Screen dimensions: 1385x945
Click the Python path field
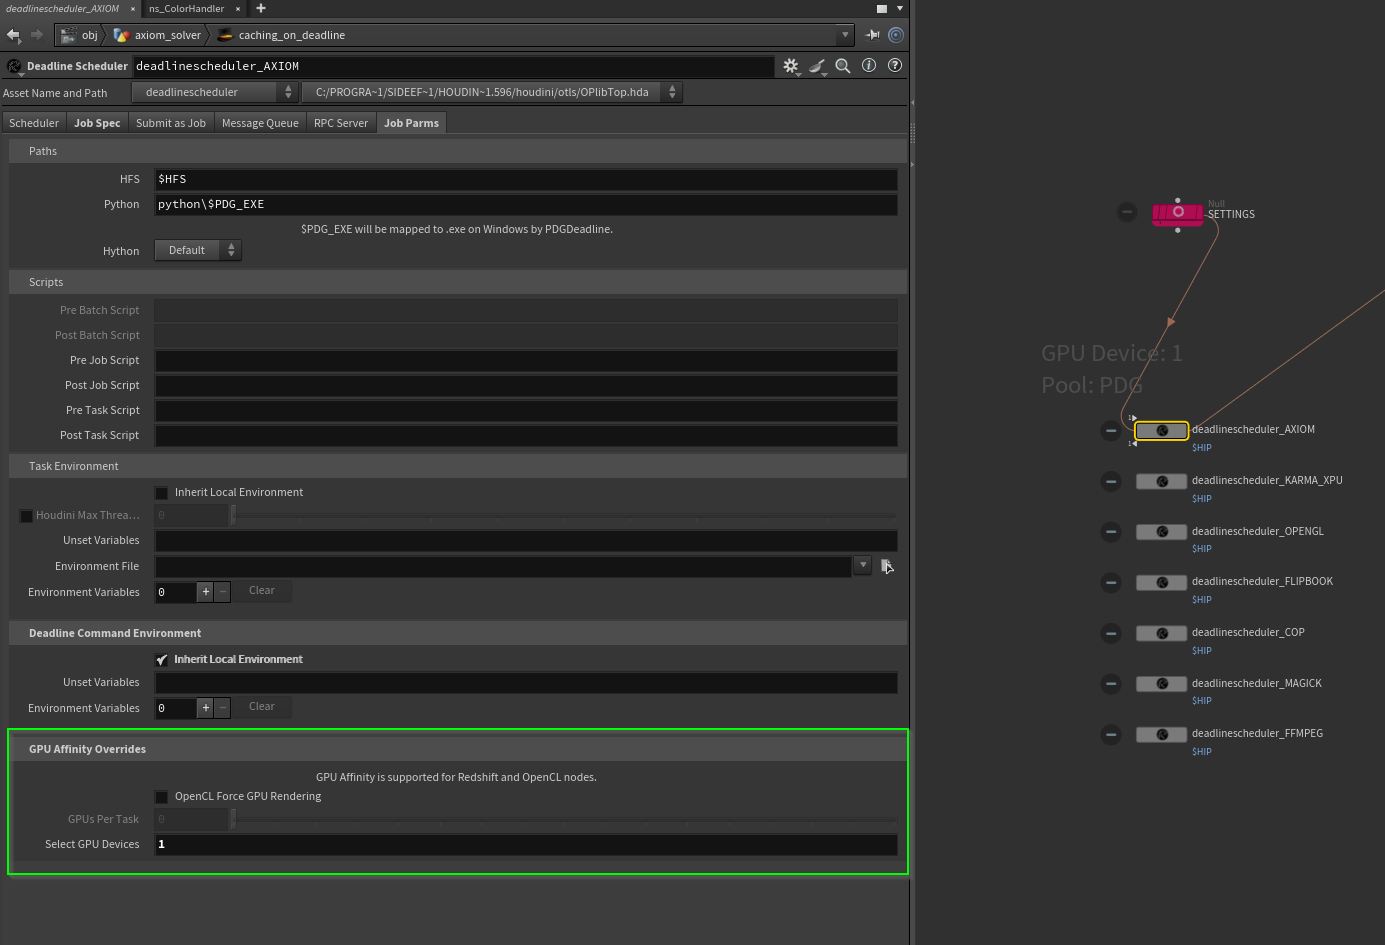(526, 204)
